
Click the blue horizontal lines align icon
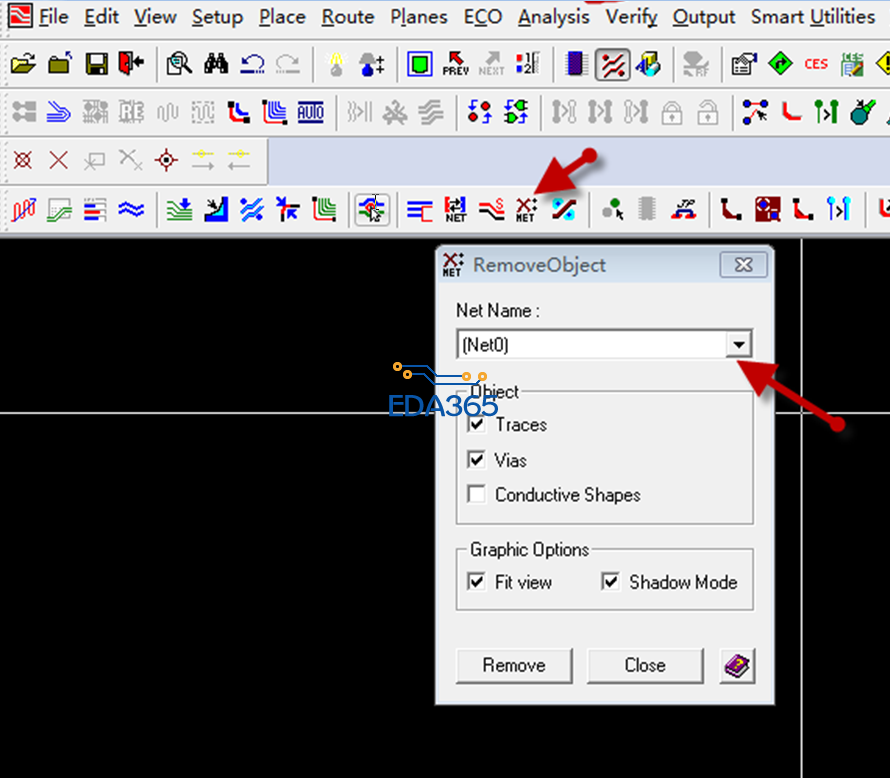[x=419, y=211]
